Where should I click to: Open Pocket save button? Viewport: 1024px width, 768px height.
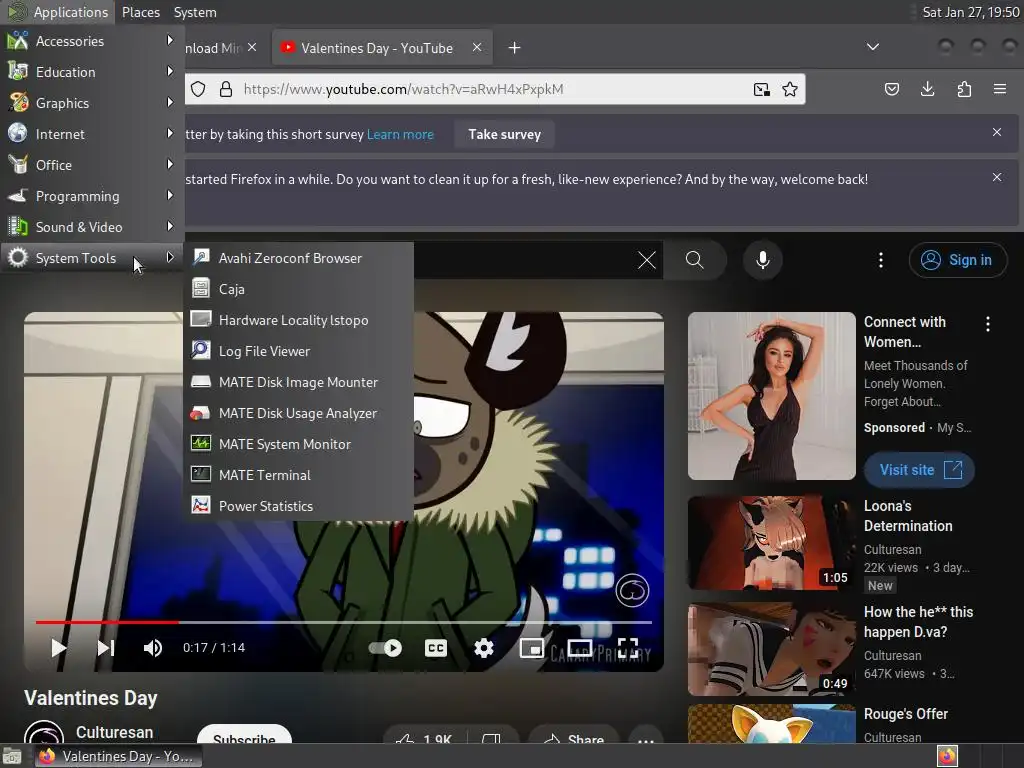(x=891, y=89)
